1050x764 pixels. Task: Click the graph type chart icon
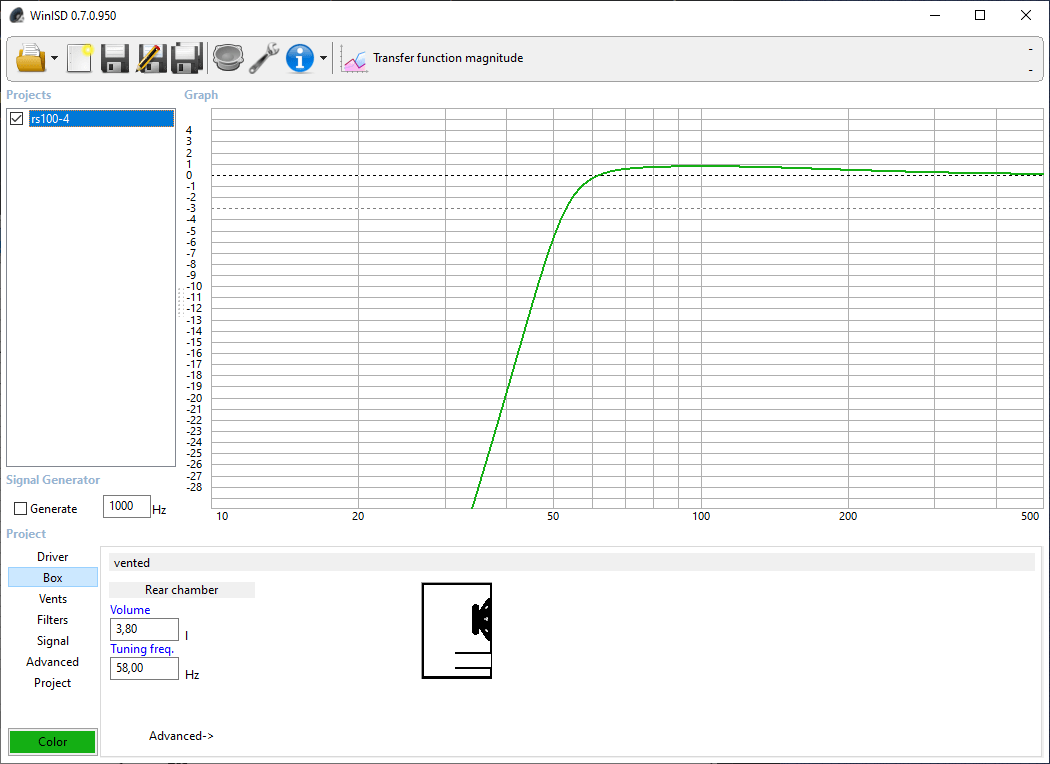coord(354,58)
